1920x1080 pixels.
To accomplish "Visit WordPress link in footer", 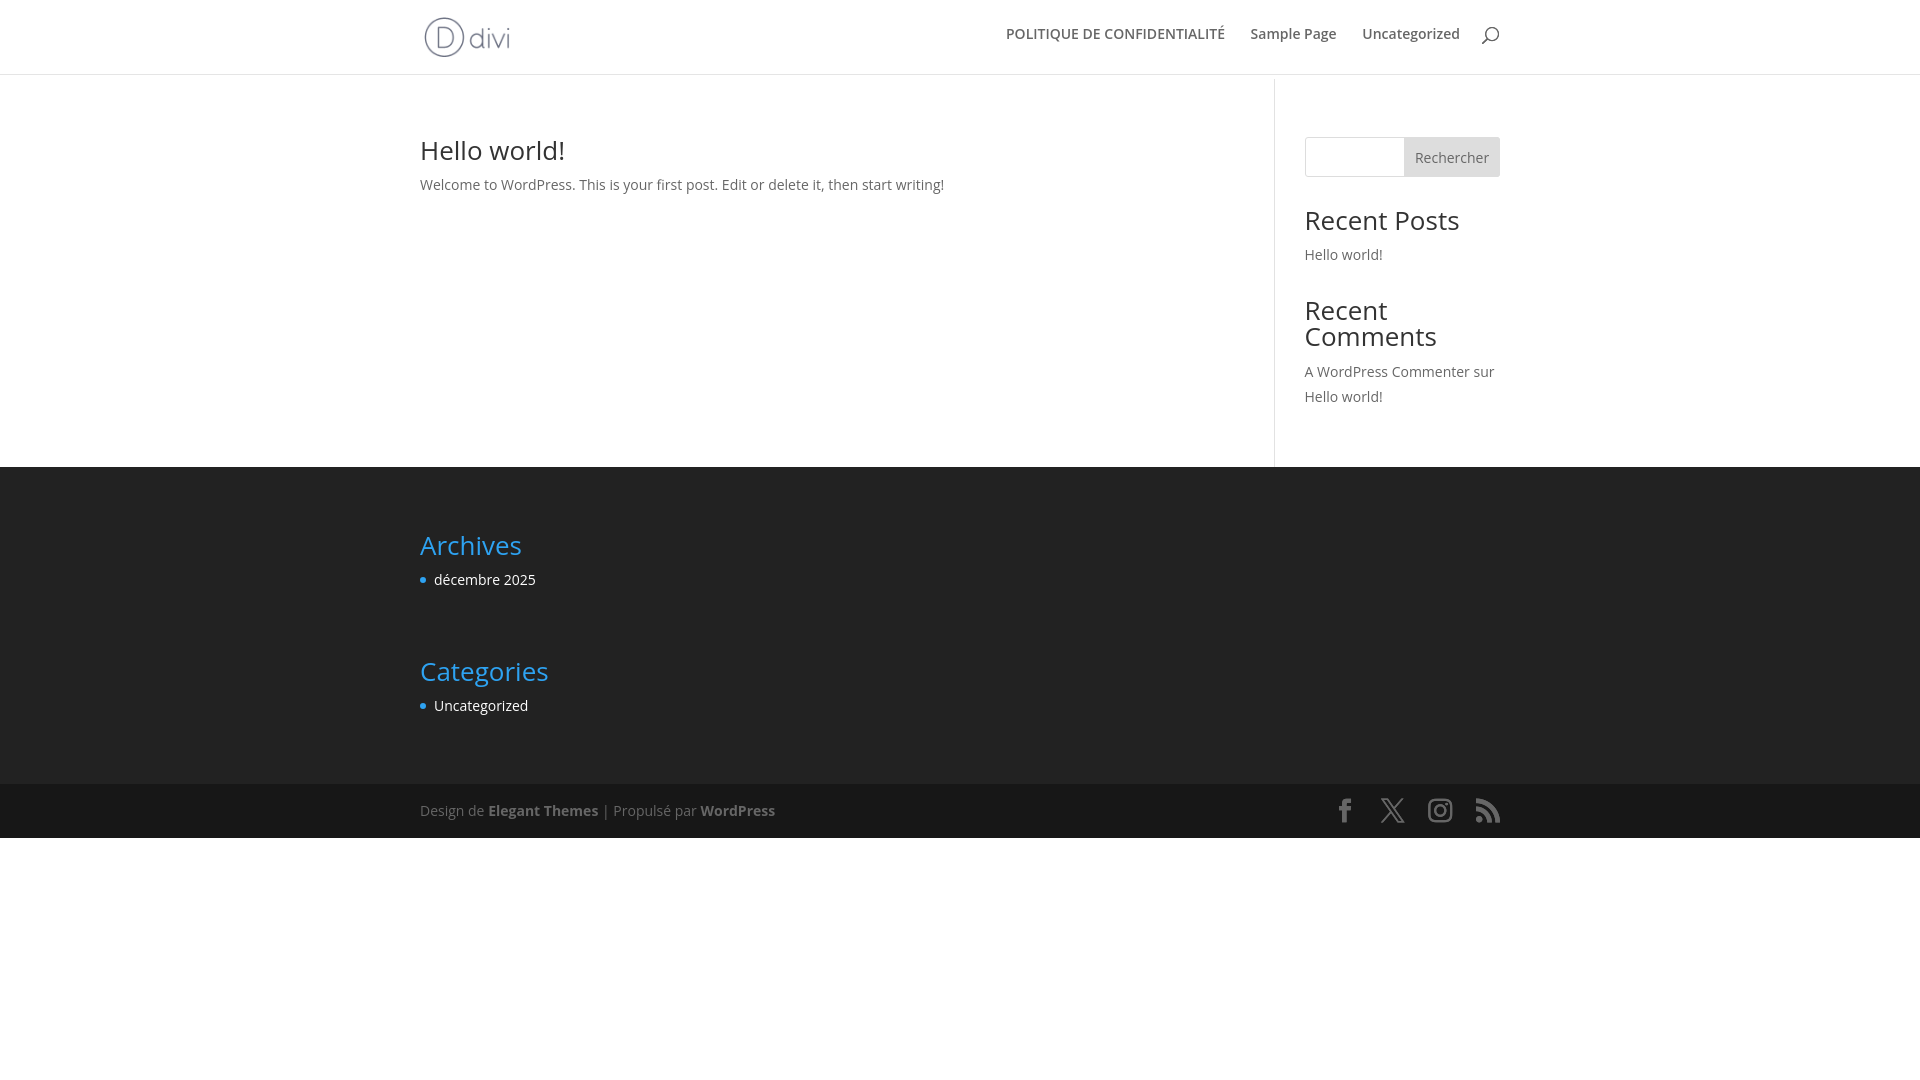I will pyautogui.click(x=737, y=811).
